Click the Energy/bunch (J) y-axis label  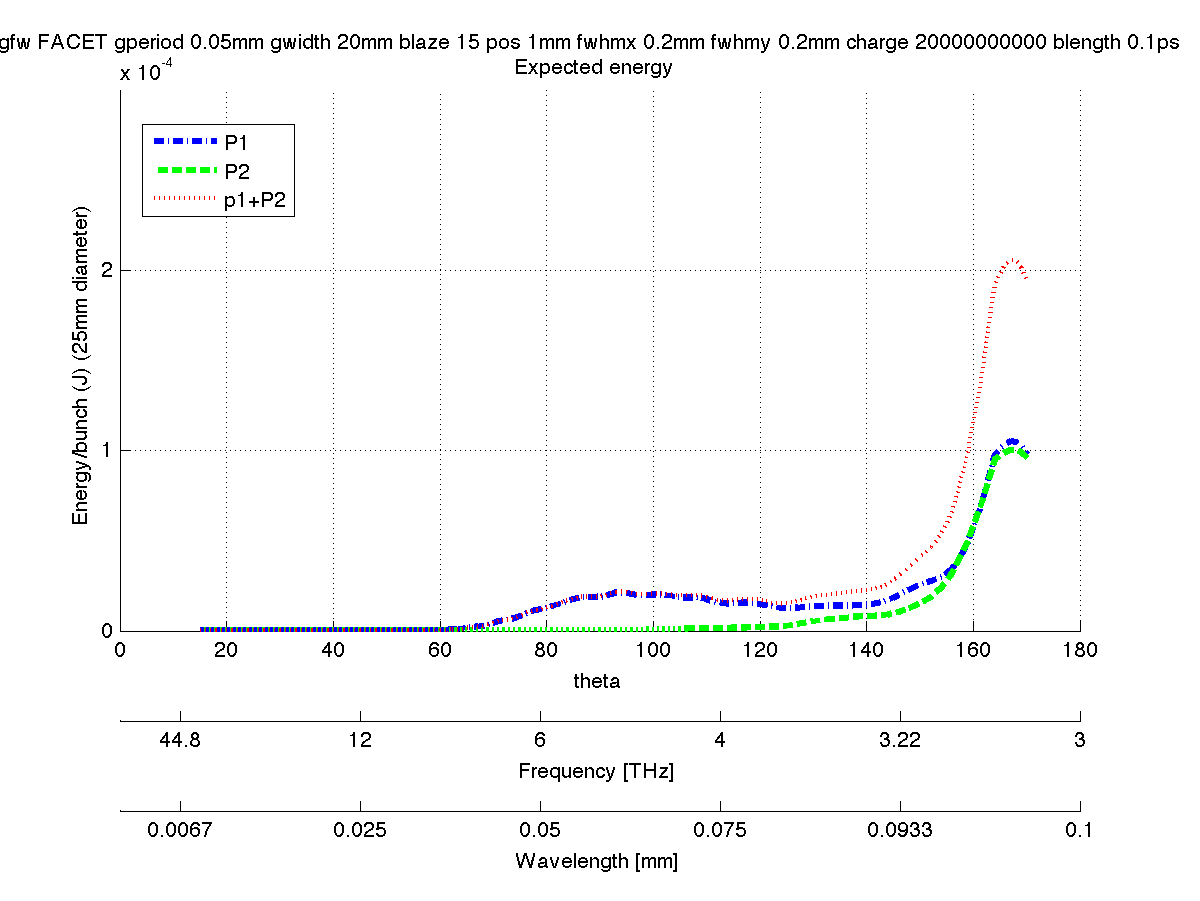[x=81, y=367]
